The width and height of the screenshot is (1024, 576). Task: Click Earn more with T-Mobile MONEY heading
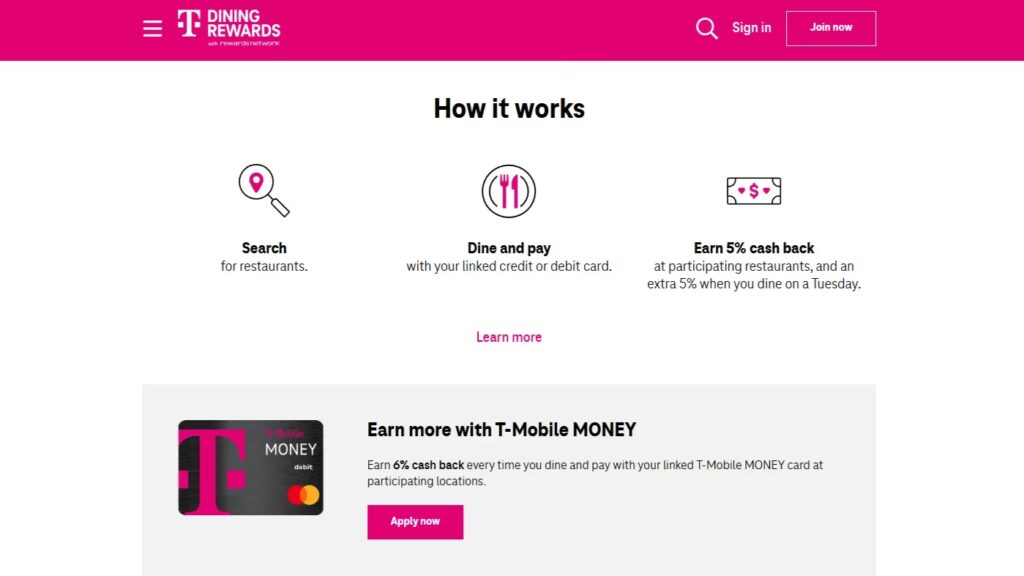click(x=501, y=430)
